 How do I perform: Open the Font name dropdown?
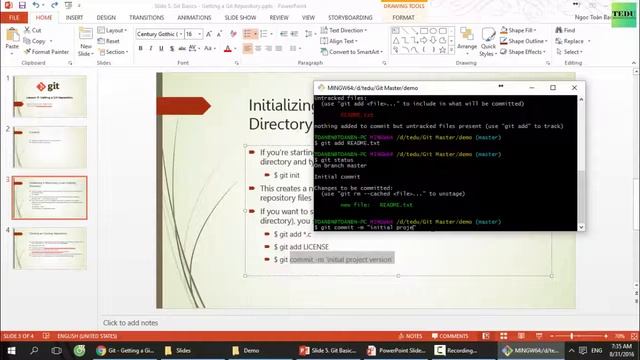(x=181, y=34)
